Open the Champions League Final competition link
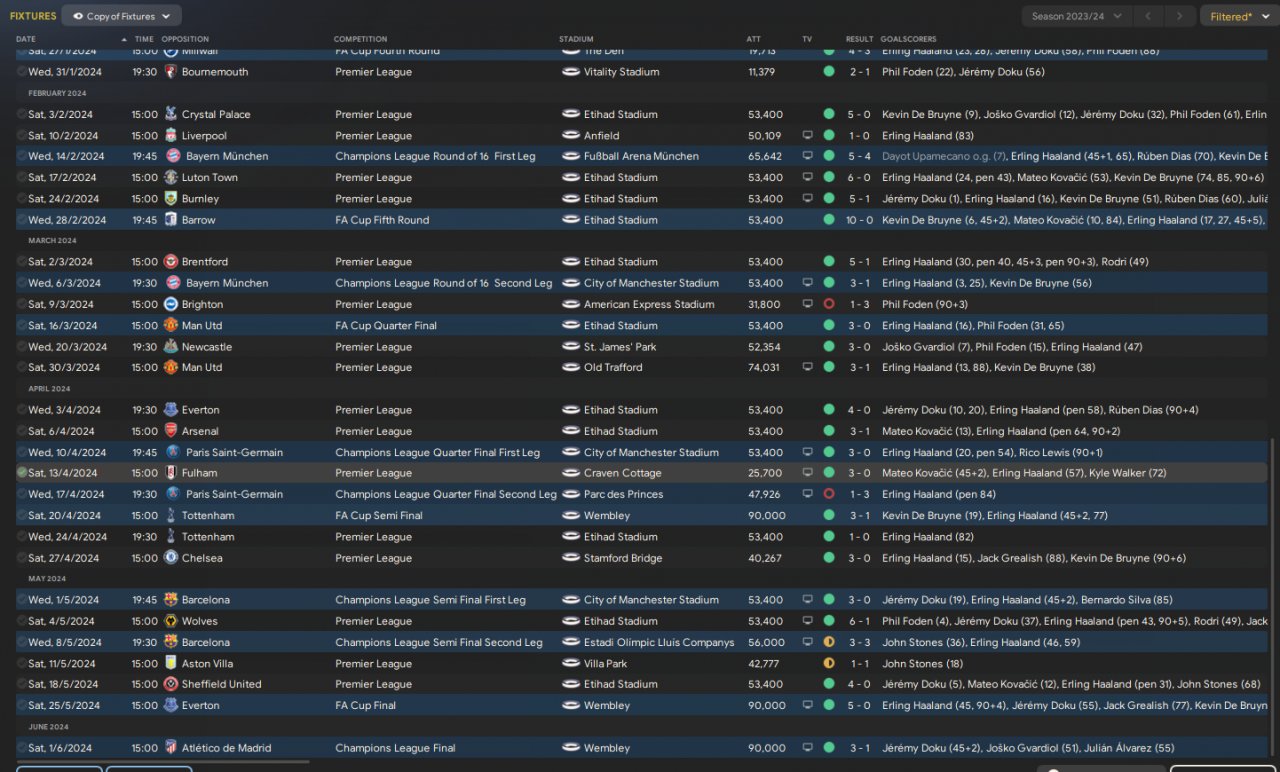Image resolution: width=1280 pixels, height=772 pixels. (395, 747)
